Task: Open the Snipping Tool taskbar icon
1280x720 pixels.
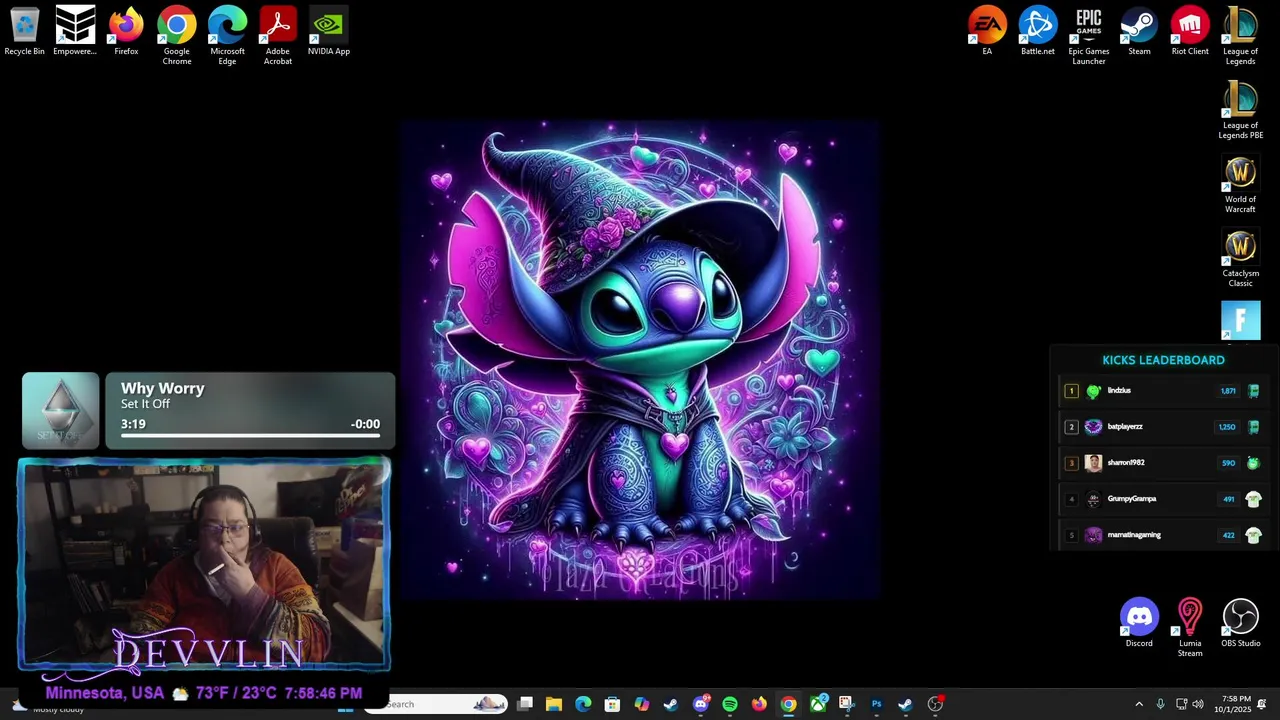Action: pos(846,704)
